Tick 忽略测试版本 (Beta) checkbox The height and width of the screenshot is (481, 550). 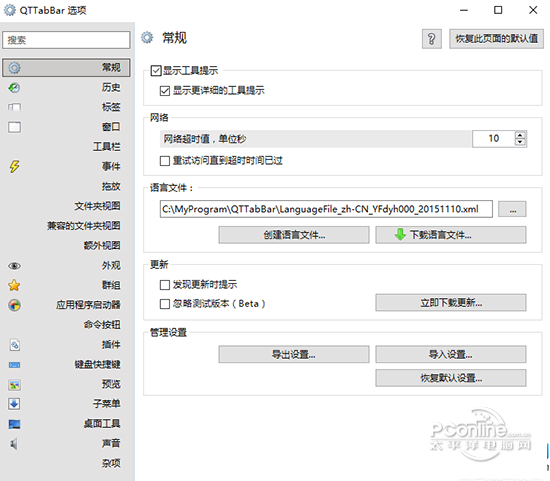[x=165, y=303]
